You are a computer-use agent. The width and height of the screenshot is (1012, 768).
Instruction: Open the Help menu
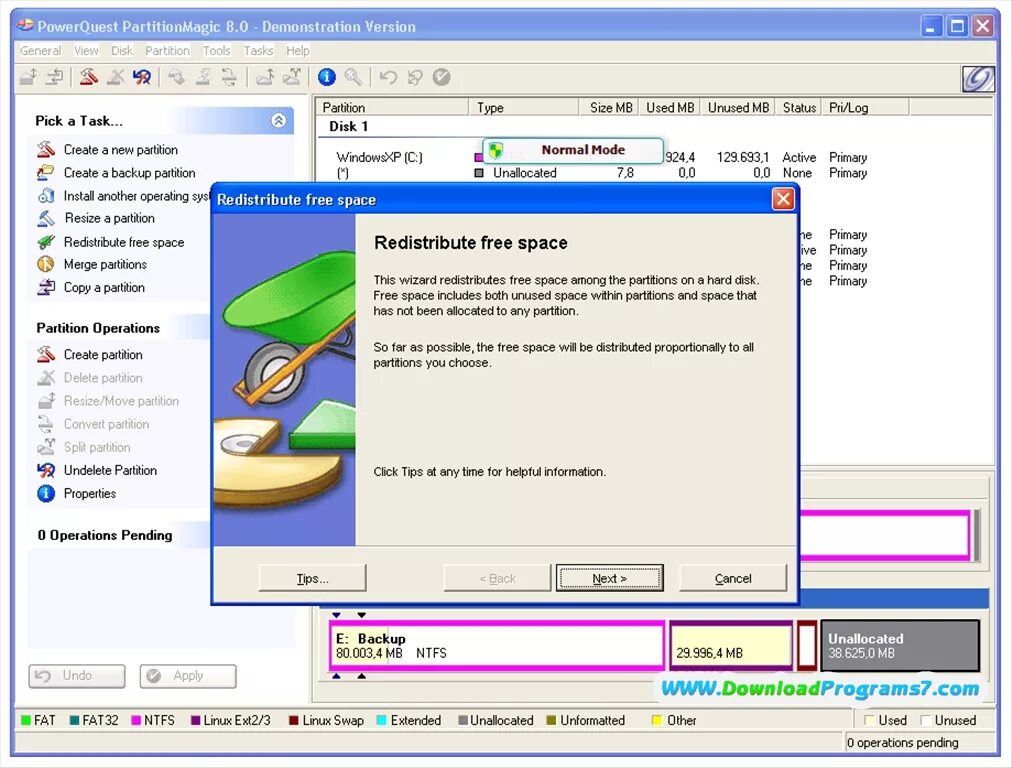pyautogui.click(x=298, y=50)
